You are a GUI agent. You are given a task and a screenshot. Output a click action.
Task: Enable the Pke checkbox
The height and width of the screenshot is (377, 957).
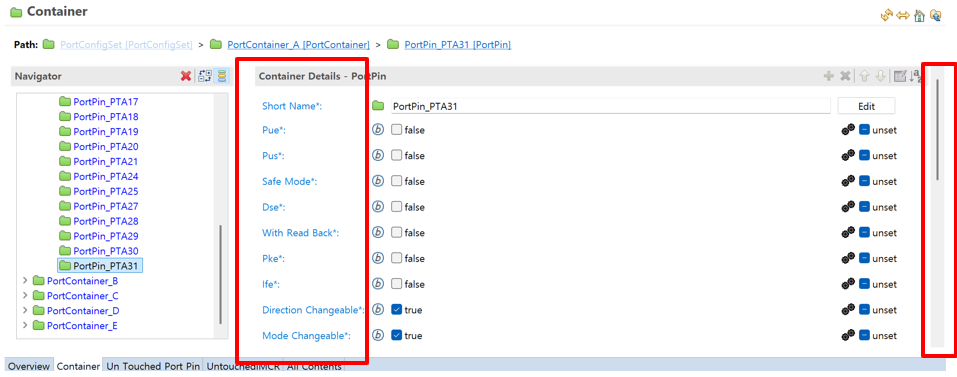point(397,258)
